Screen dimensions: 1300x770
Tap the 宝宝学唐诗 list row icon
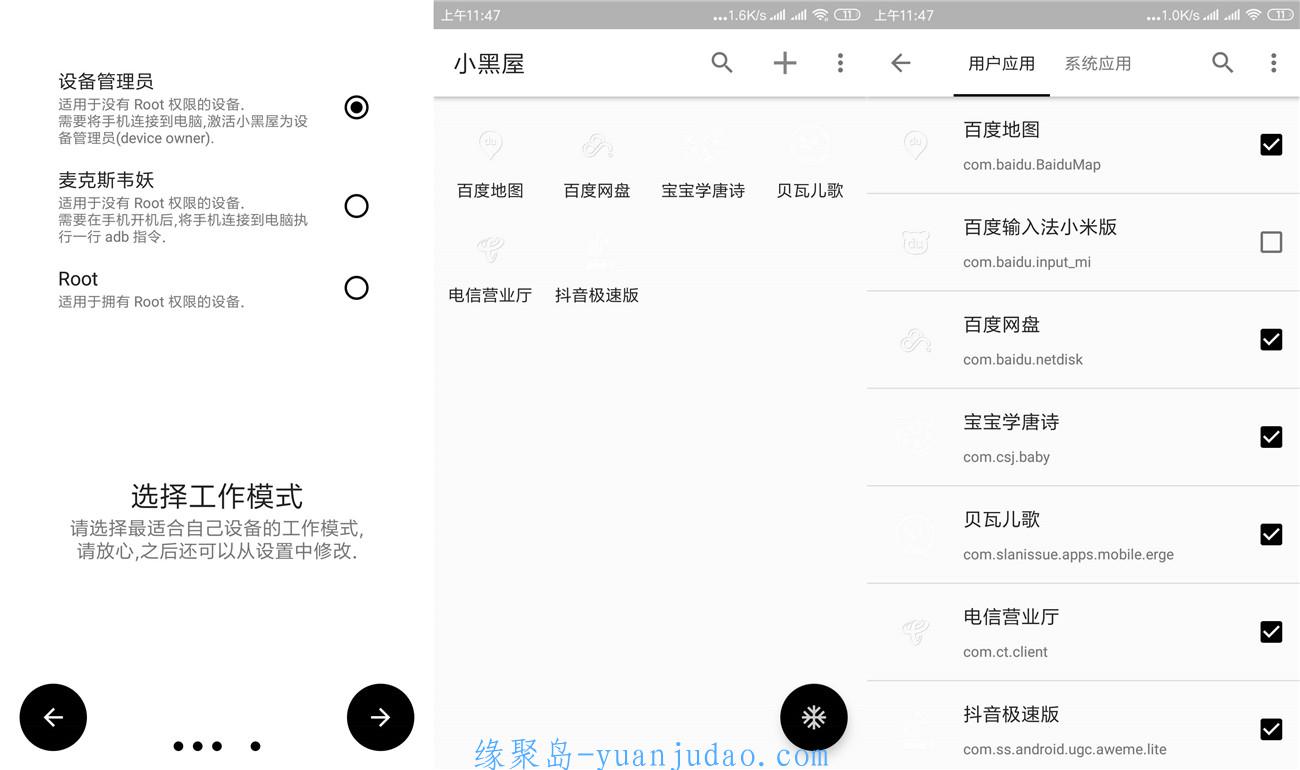point(915,437)
